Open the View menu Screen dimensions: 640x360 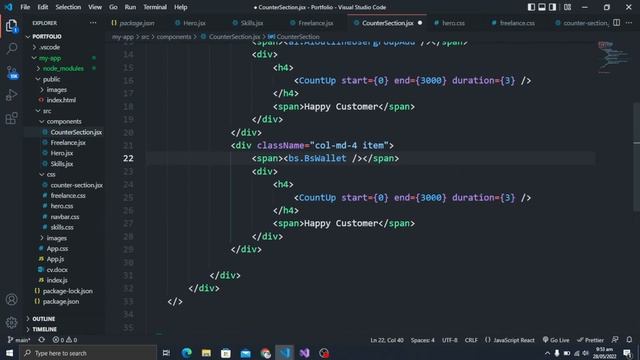pos(95,7)
